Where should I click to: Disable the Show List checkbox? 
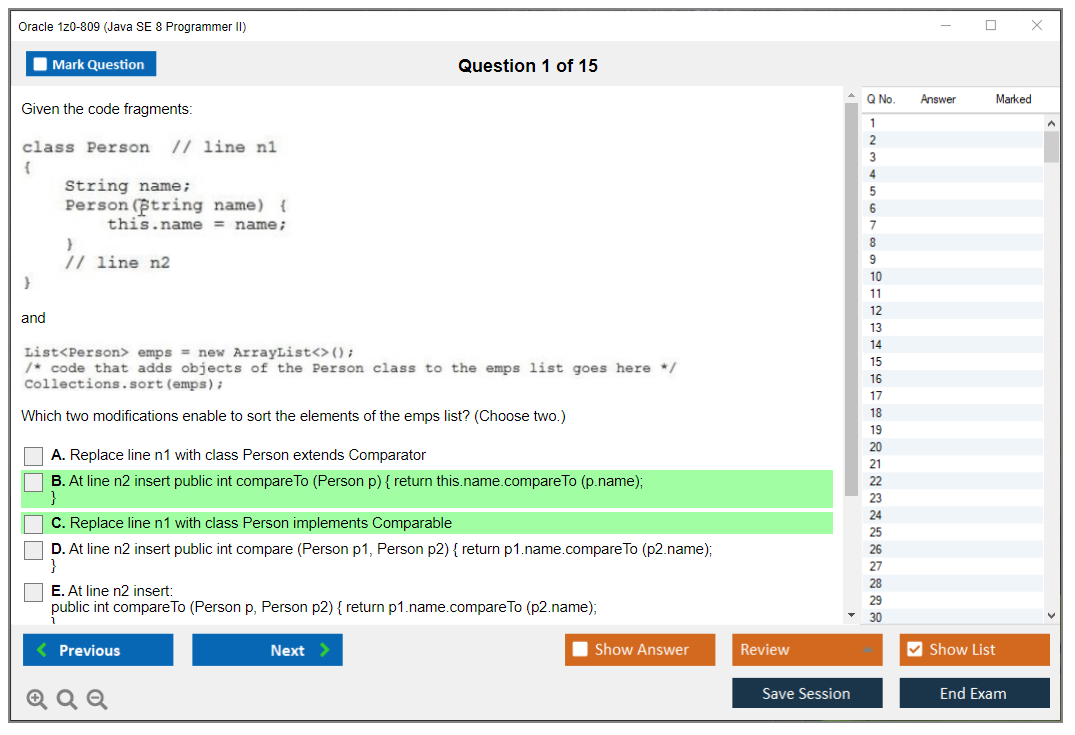tap(917, 649)
